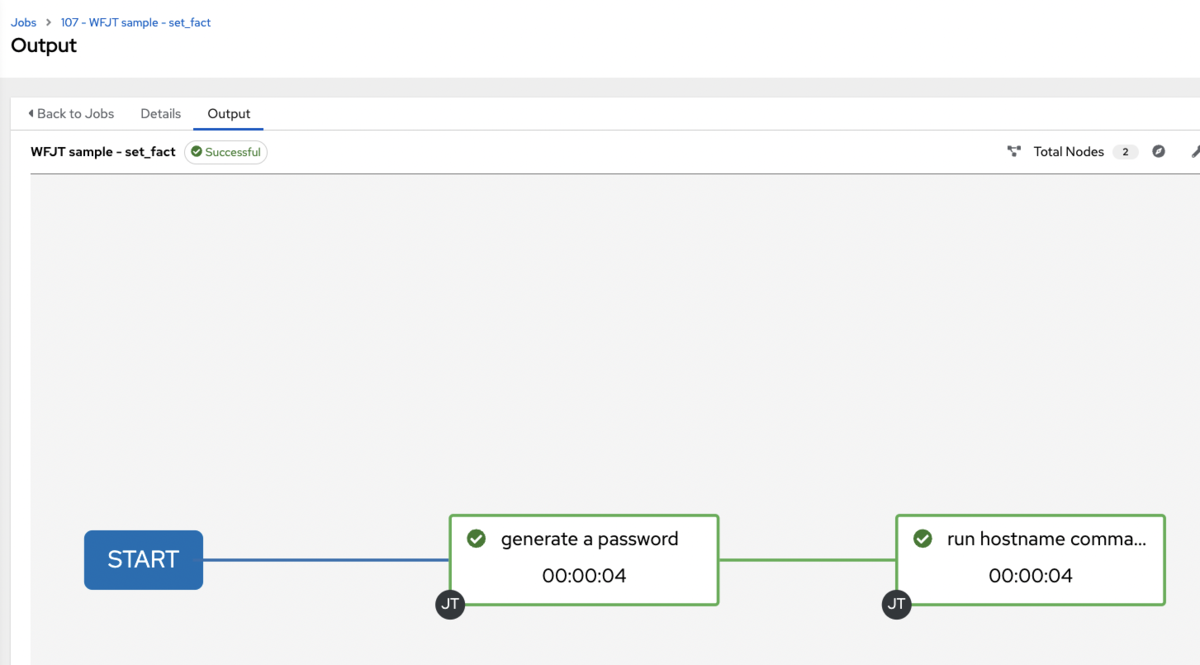Open the run hostname command node
The height and width of the screenshot is (665, 1200).
point(1031,560)
